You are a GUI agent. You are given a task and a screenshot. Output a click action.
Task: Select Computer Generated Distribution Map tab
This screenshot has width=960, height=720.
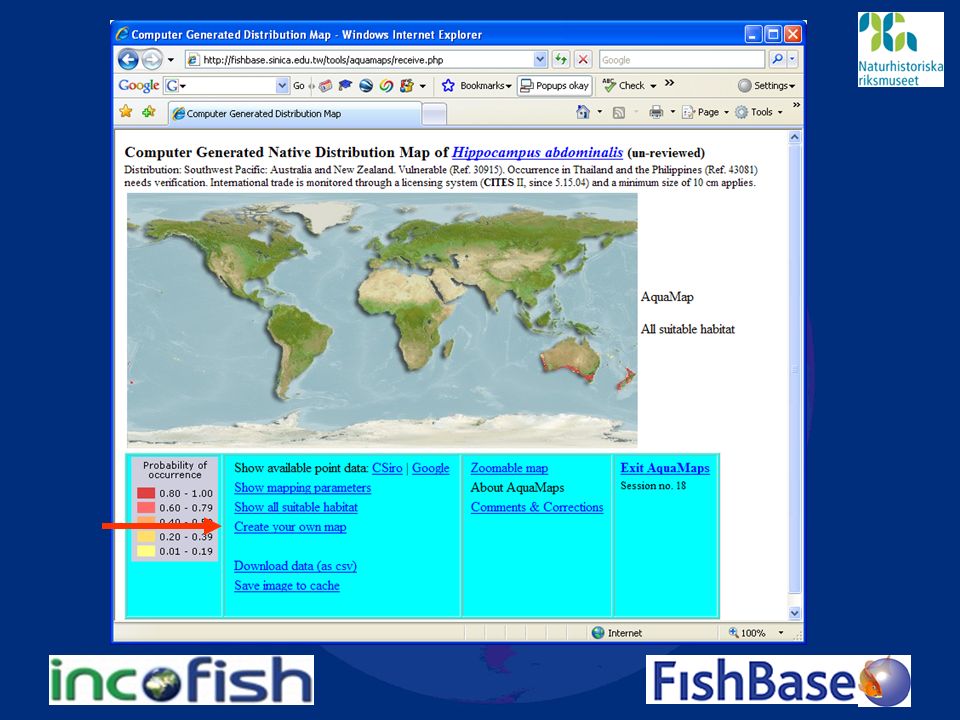point(294,113)
